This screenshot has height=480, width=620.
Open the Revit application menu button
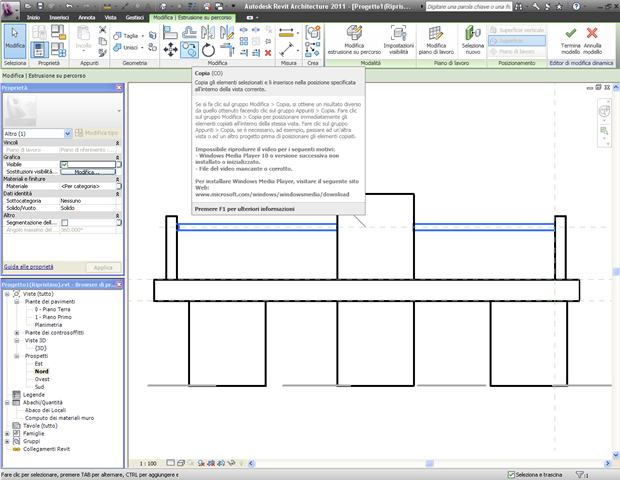pos(10,9)
